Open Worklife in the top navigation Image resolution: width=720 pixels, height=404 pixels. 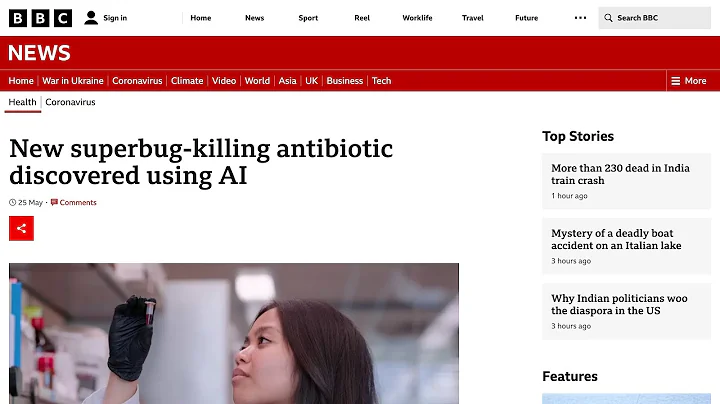pos(417,18)
